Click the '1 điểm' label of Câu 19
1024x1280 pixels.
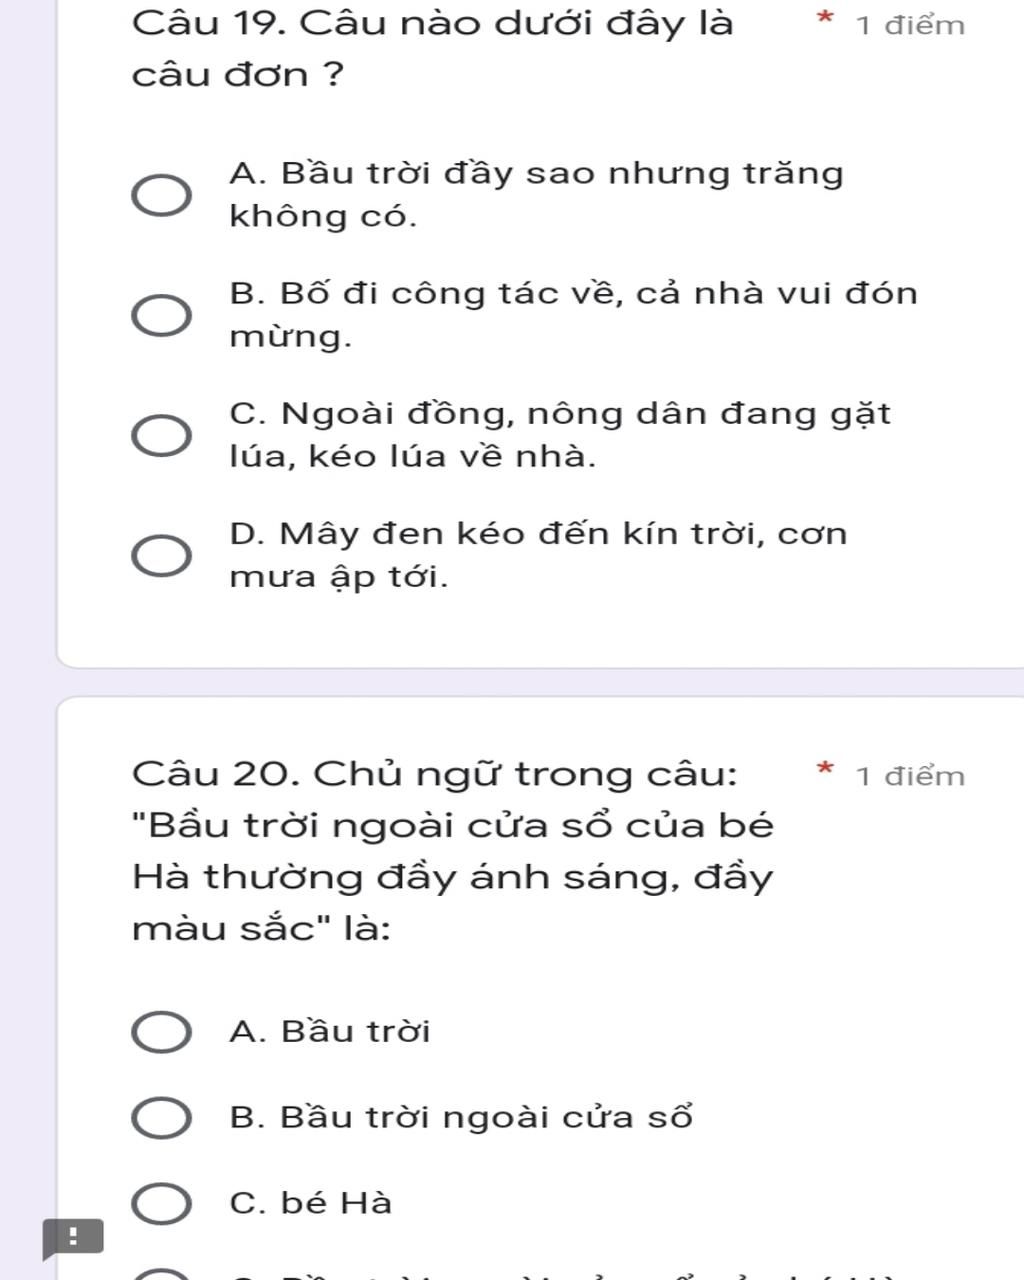pyautogui.click(x=910, y=25)
